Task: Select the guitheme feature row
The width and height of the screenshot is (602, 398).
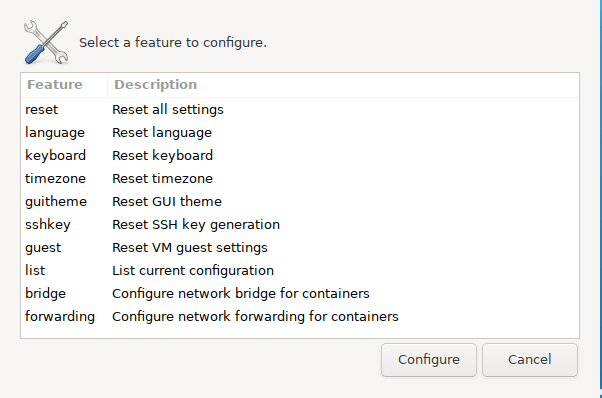Action: (x=300, y=201)
